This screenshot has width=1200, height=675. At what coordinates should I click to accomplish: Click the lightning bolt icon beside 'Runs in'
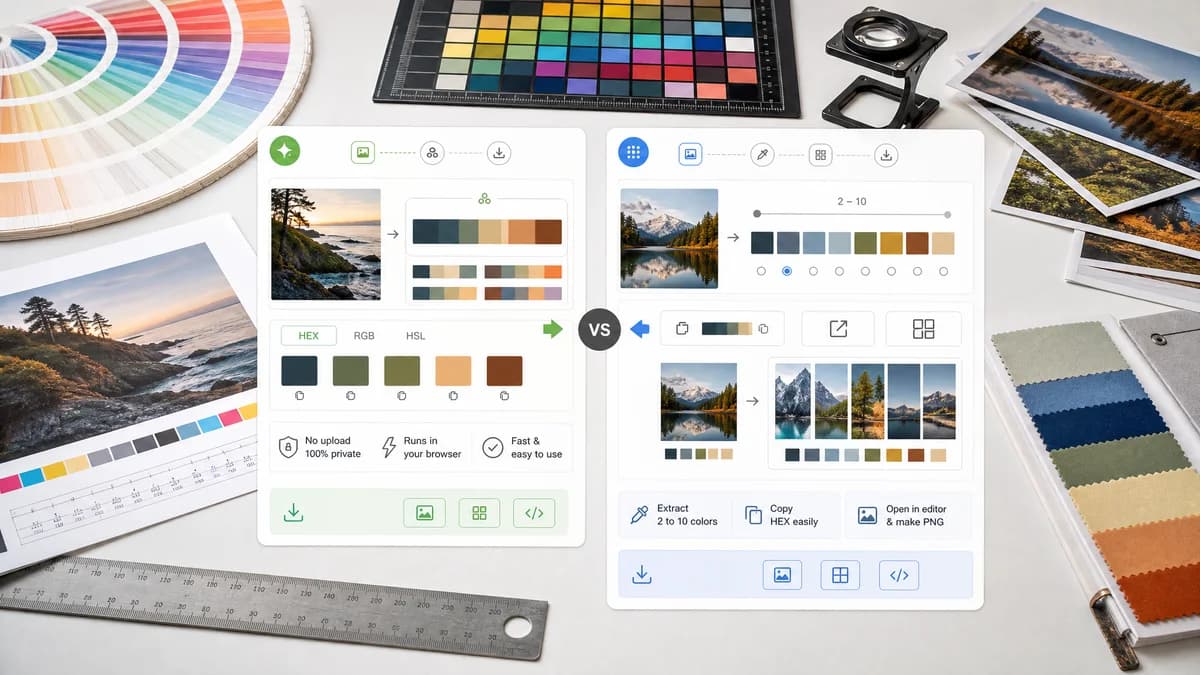389,447
